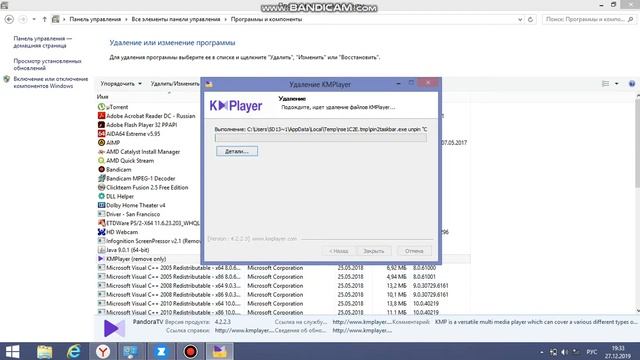Click the uninstall progress bar
The width and height of the screenshot is (640, 360).
click(x=321, y=138)
